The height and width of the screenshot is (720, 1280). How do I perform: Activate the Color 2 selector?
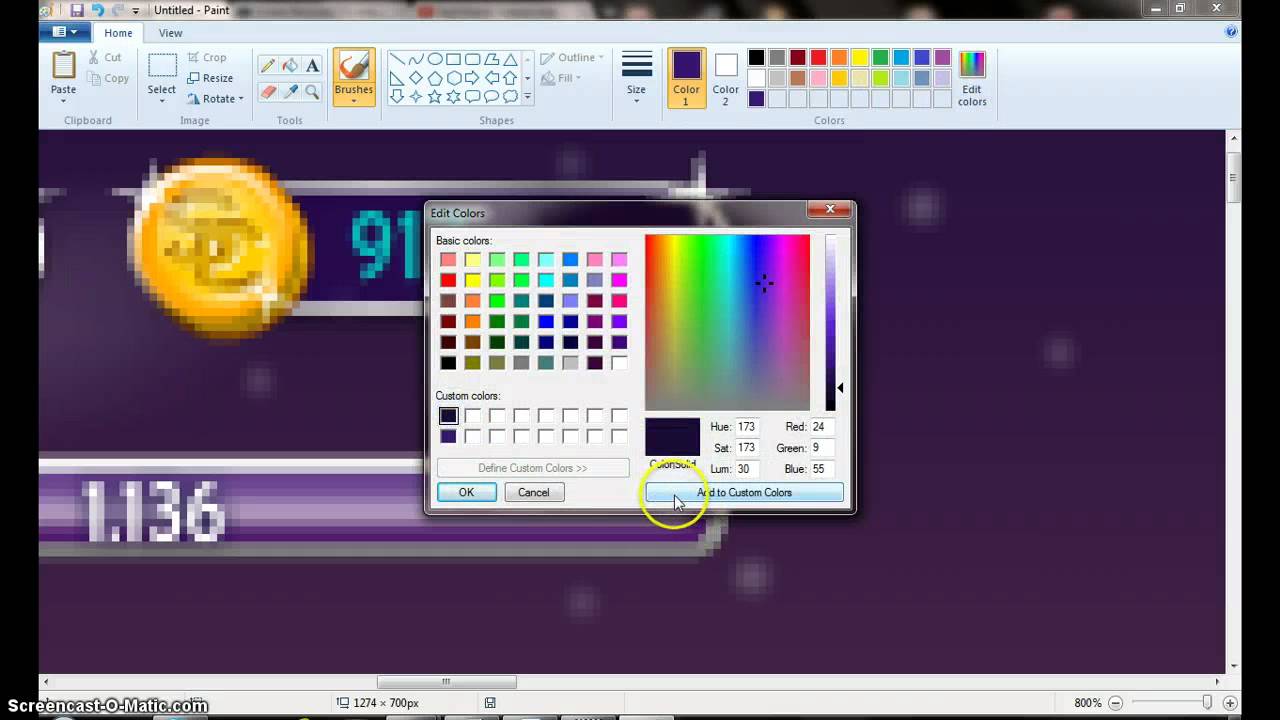(x=726, y=77)
